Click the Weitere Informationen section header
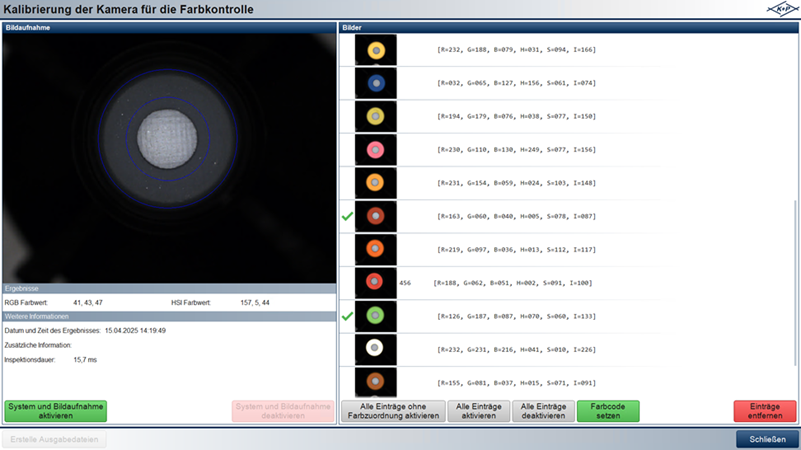801x450 pixels. click(x=169, y=317)
